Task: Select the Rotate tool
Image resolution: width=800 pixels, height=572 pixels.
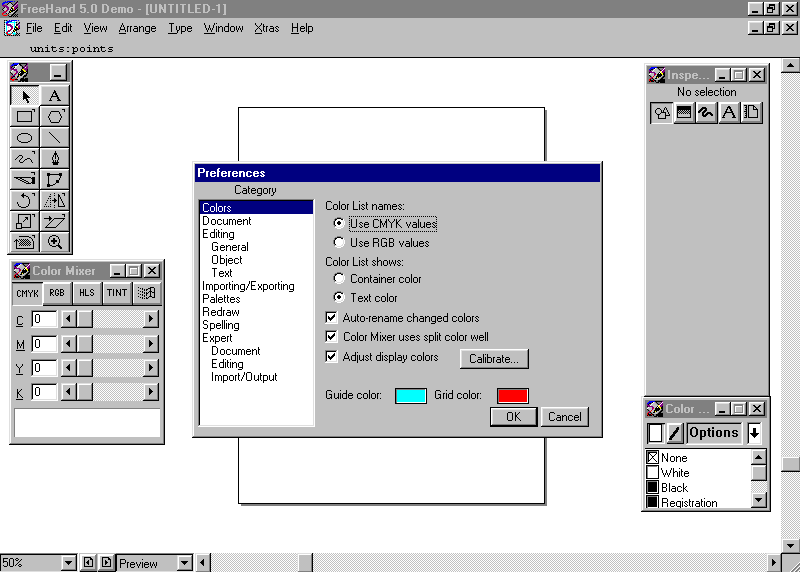Action: point(24,201)
